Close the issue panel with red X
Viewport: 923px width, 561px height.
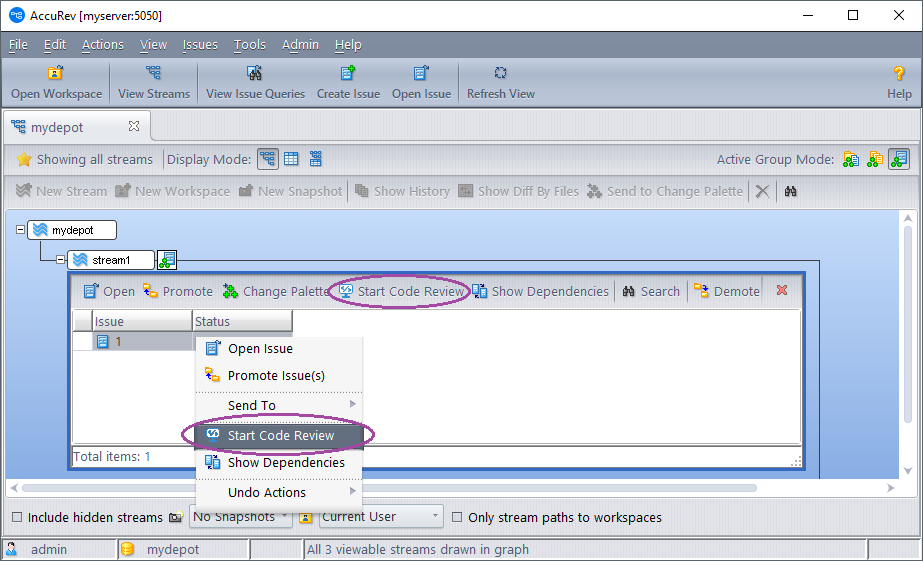coord(782,291)
